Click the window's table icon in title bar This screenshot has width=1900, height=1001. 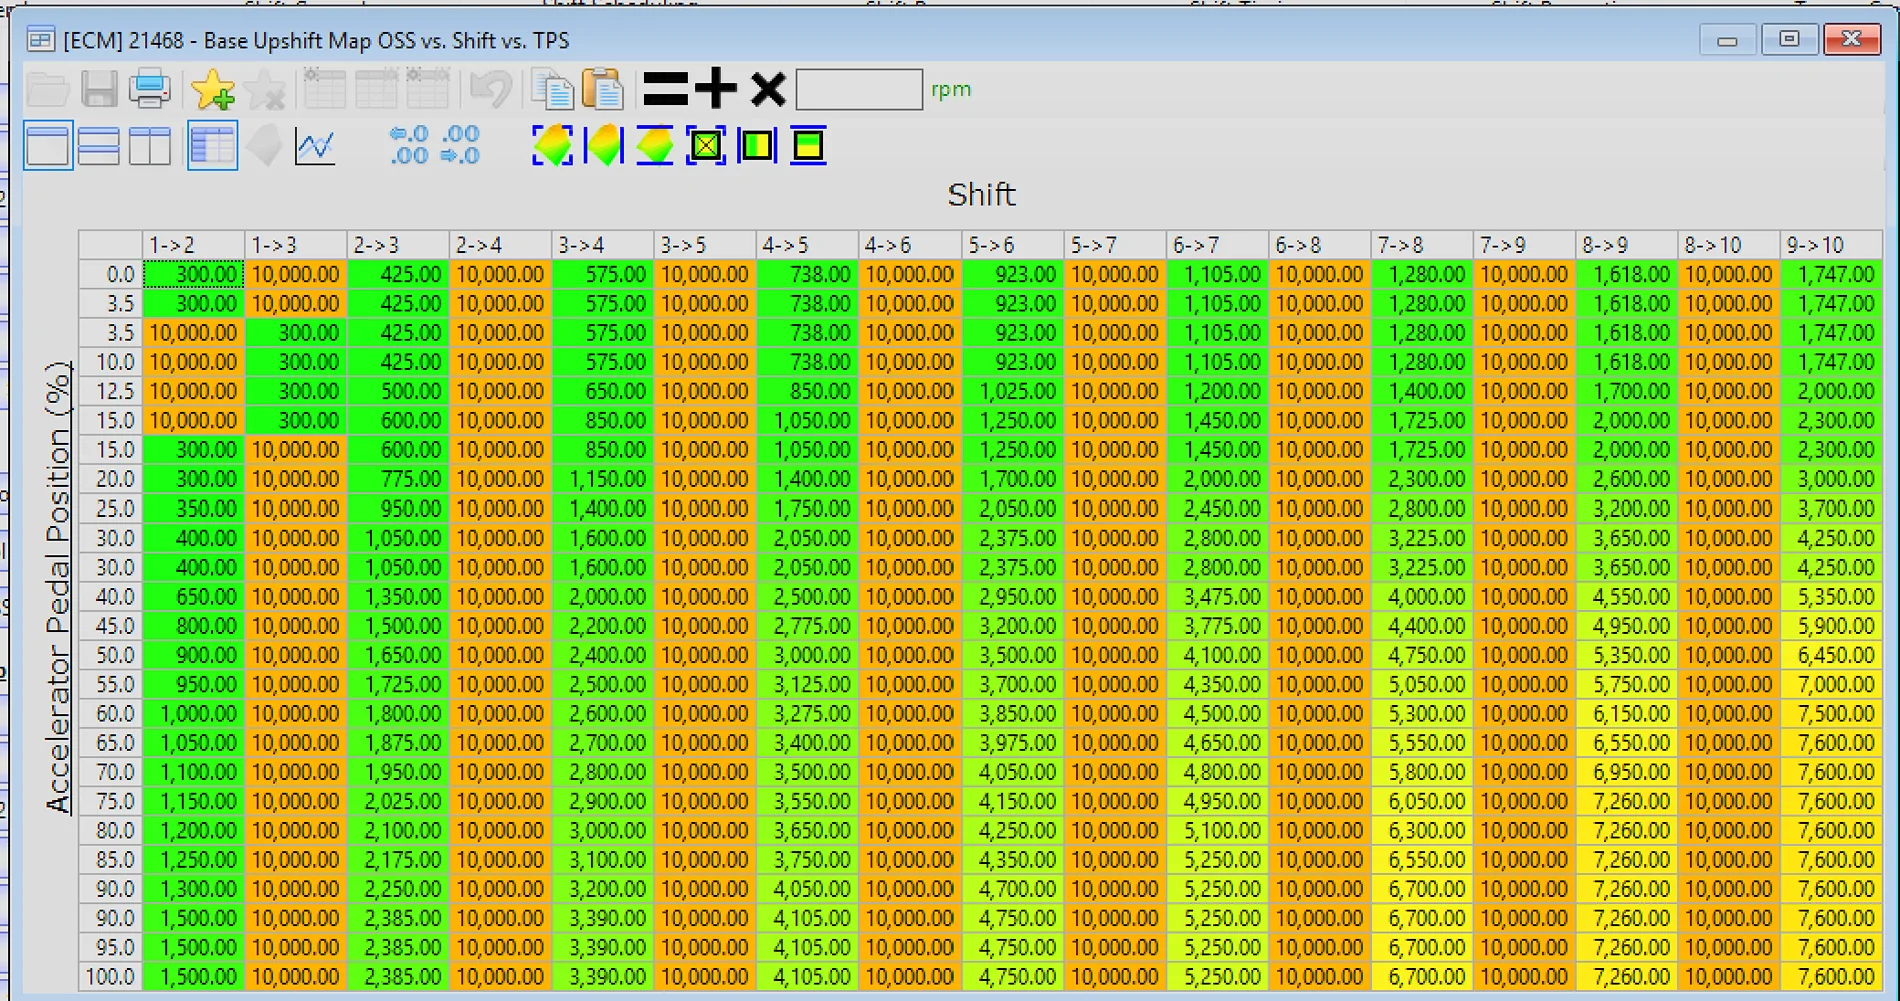[40, 40]
